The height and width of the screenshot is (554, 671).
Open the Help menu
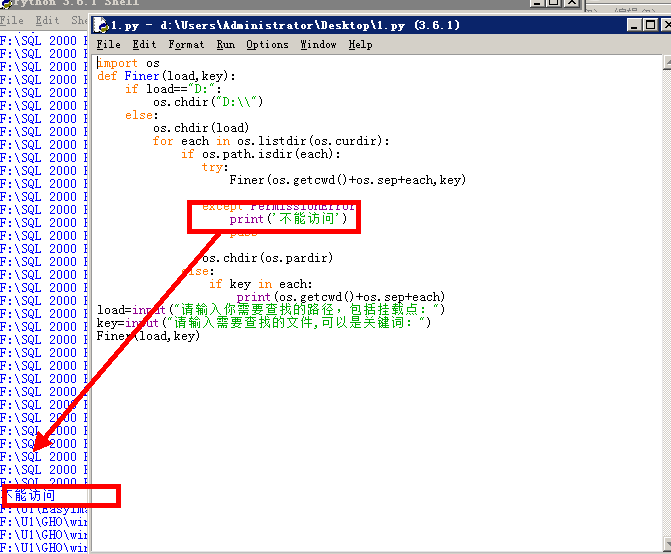click(360, 44)
